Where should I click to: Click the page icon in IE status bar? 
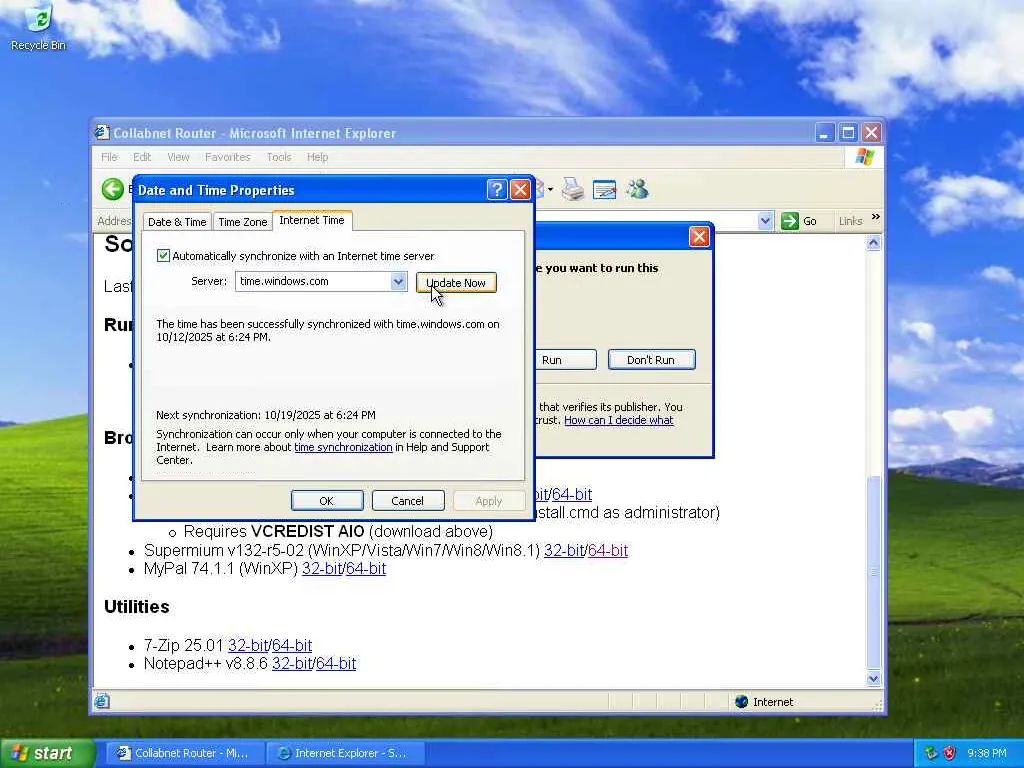coord(102,701)
